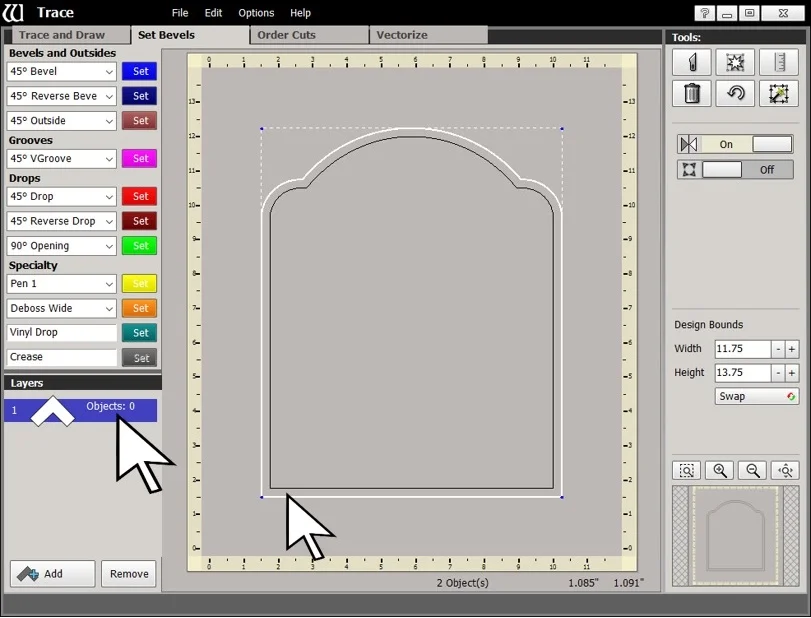Zoom out of the design canvas

[x=751, y=470]
